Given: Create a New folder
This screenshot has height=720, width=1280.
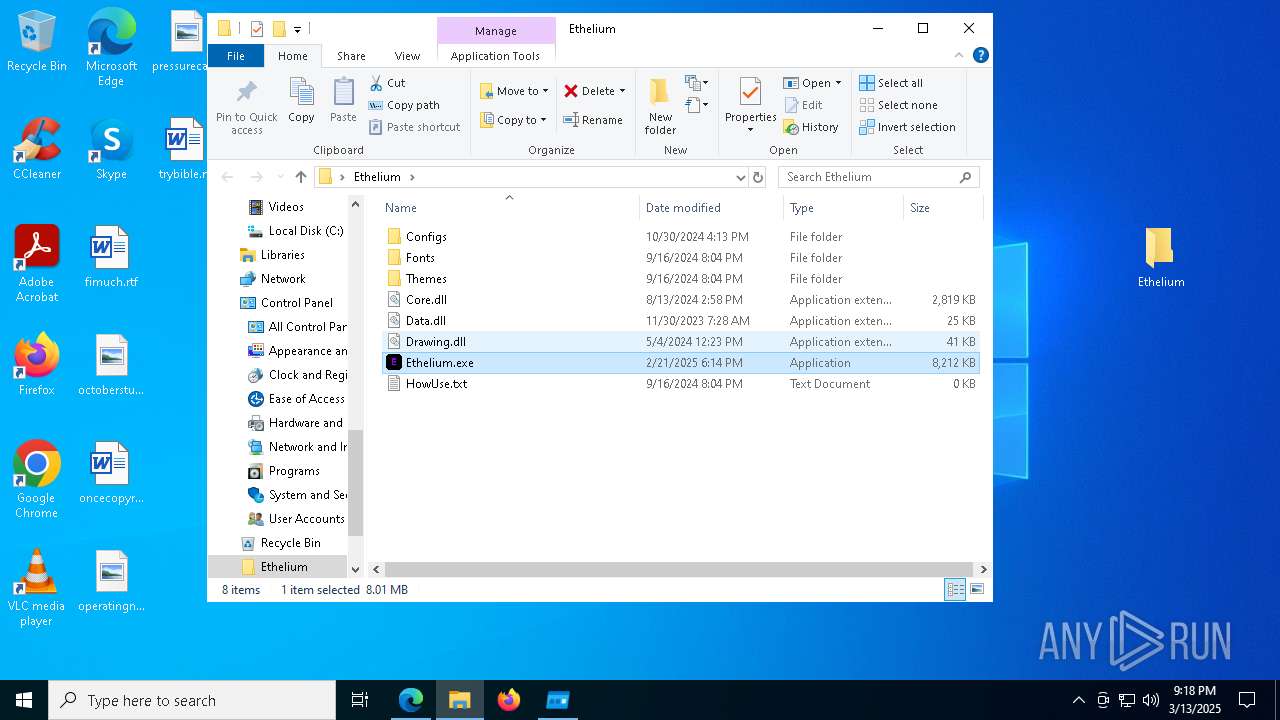Looking at the screenshot, I should click(660, 106).
